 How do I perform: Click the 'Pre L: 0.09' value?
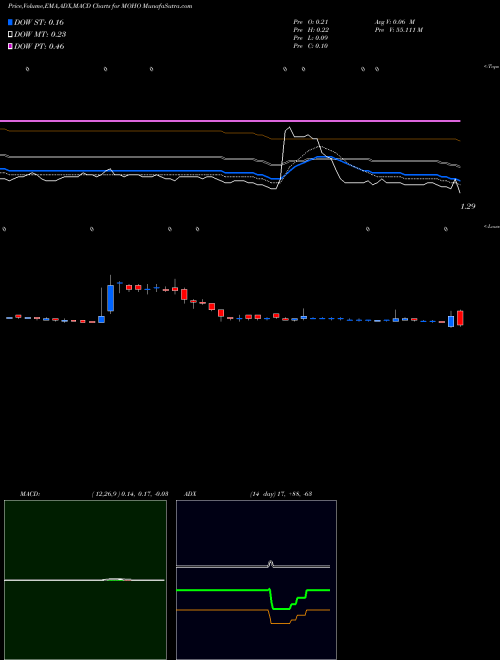(x=311, y=38)
